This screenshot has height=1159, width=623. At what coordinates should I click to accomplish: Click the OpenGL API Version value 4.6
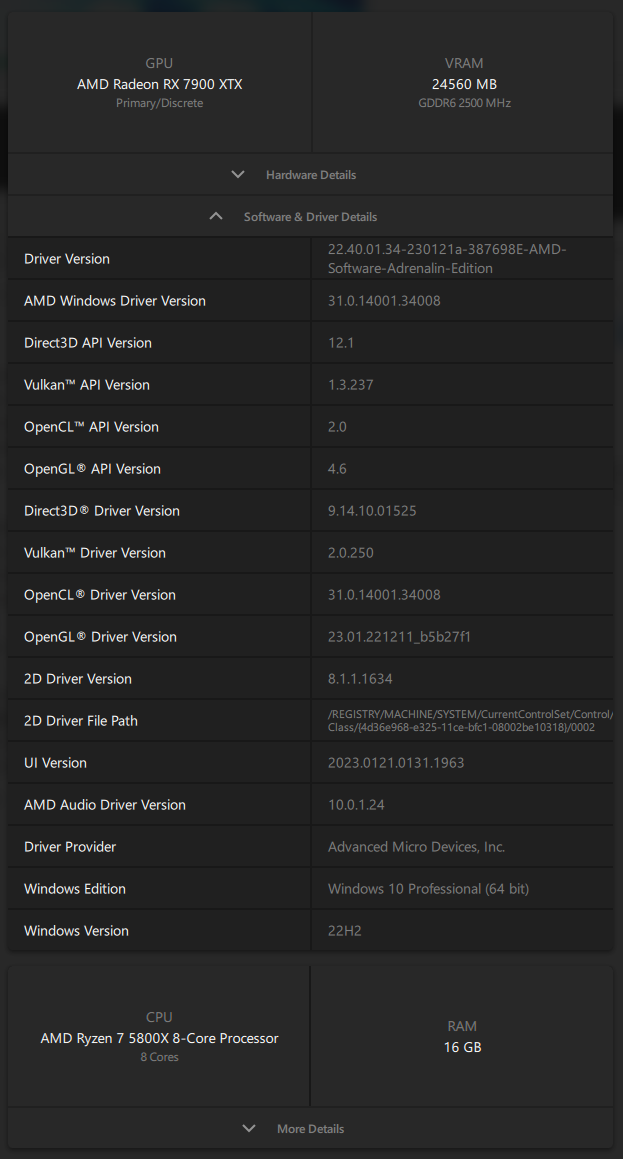tap(337, 469)
